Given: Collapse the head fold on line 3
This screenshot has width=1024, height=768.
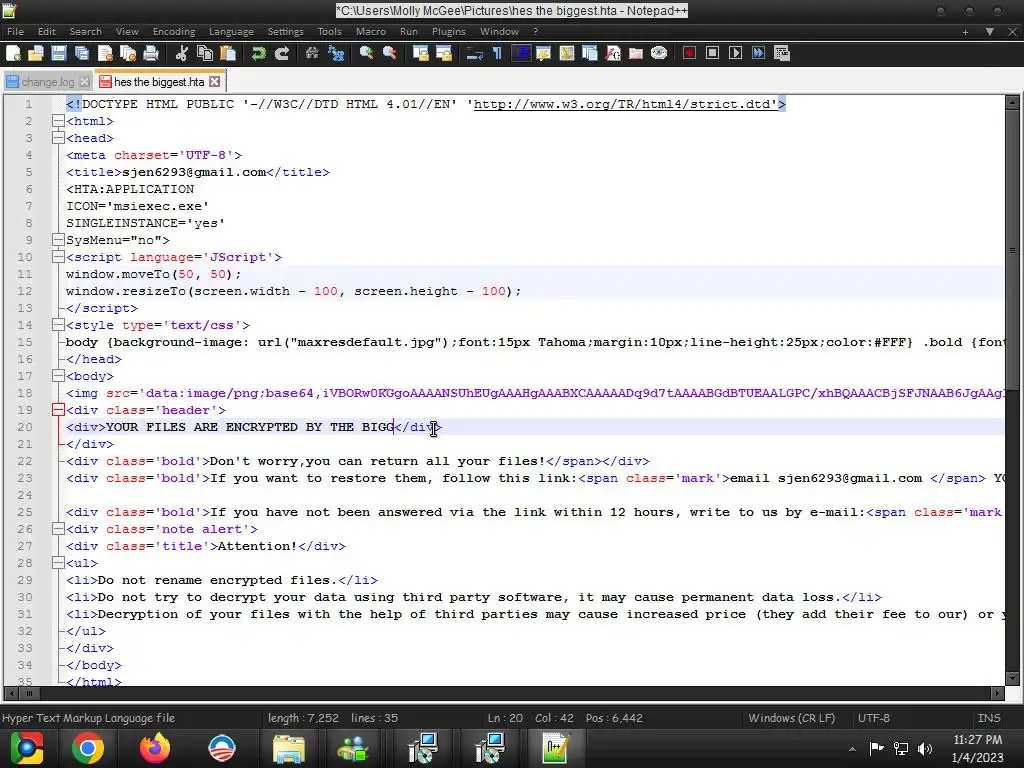Looking at the screenshot, I should (58, 138).
